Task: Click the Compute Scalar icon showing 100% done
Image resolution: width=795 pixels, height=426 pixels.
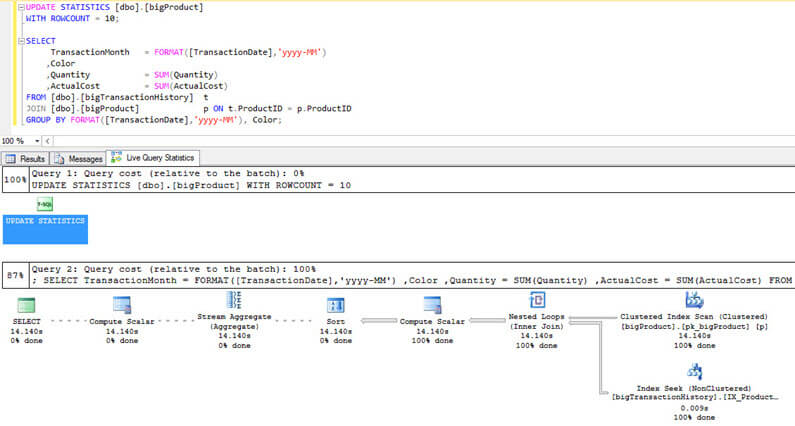Action: [432, 305]
